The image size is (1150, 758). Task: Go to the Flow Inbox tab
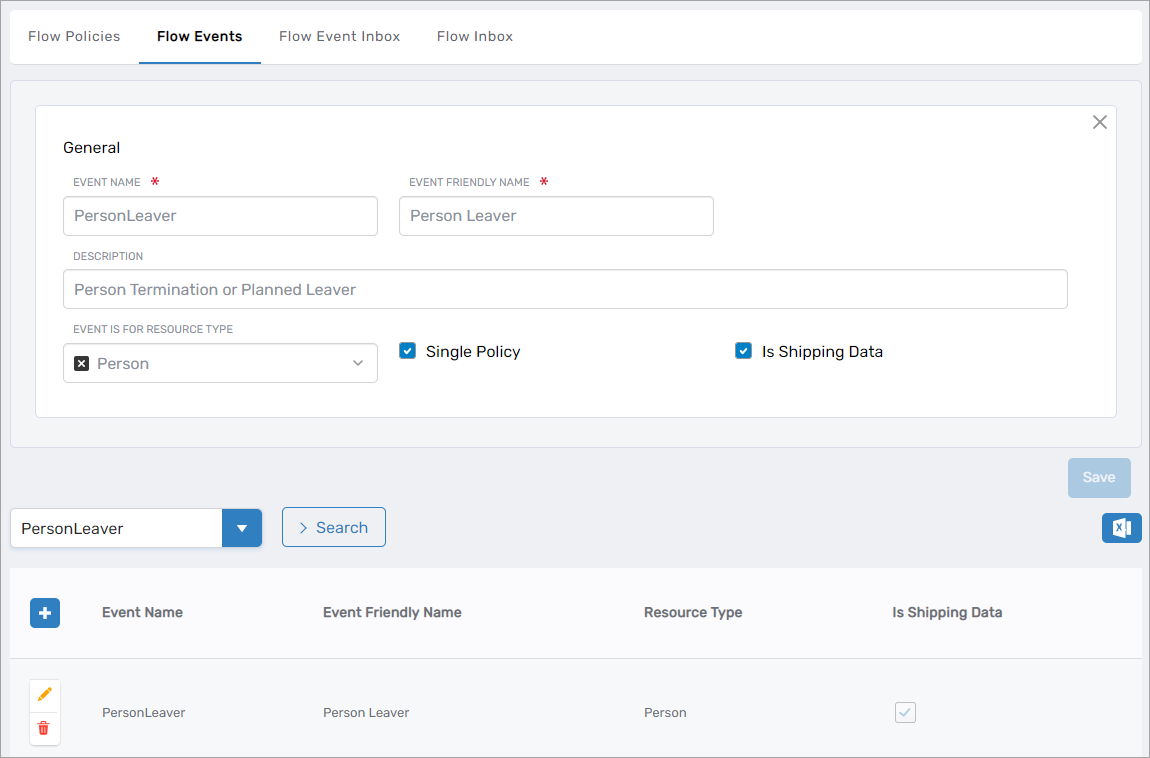[474, 37]
